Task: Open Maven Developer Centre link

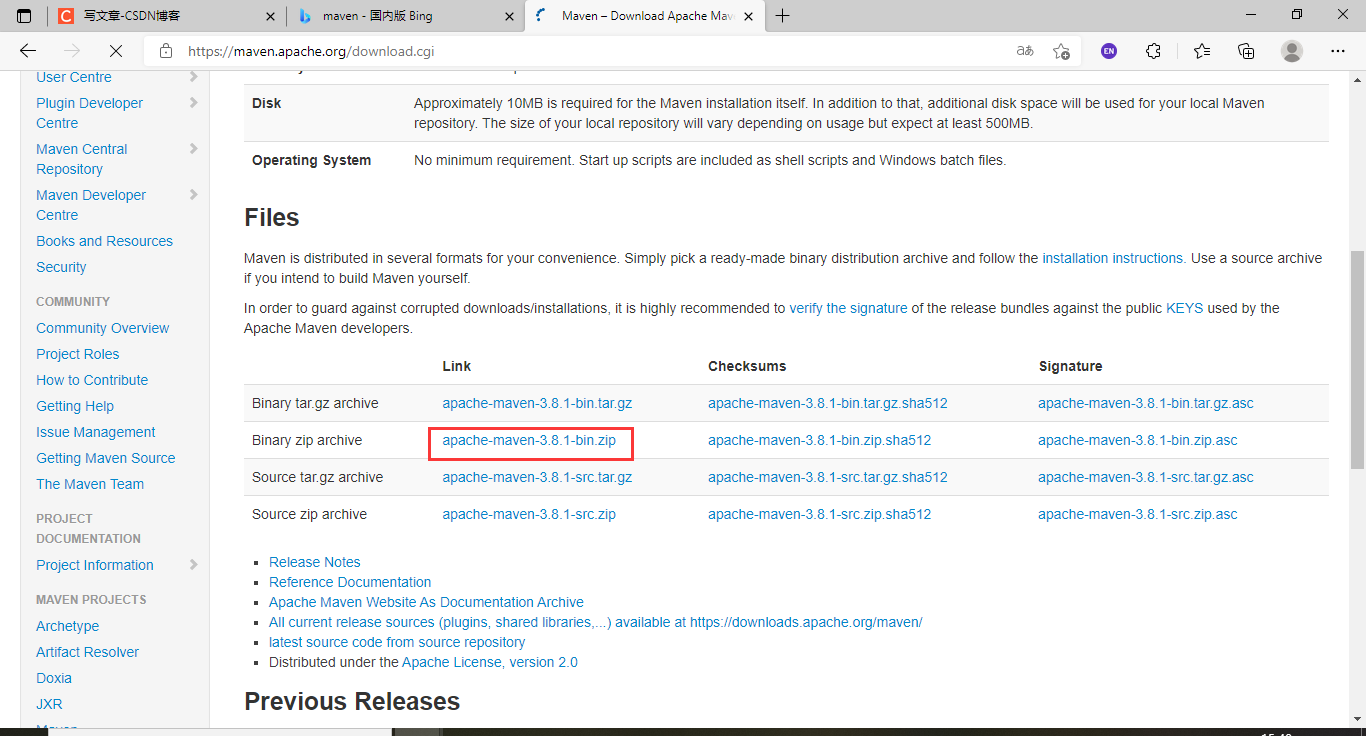Action: pyautogui.click(x=91, y=205)
